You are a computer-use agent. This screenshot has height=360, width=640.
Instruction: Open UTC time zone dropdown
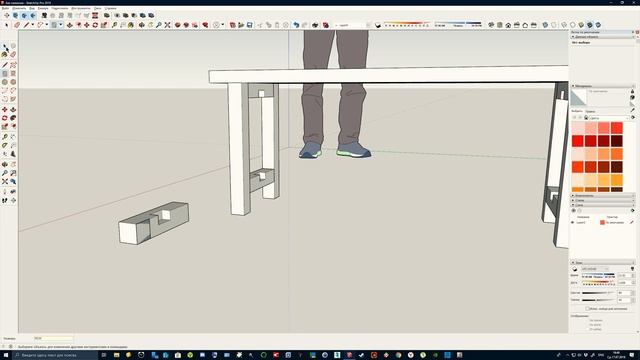(x=596, y=269)
